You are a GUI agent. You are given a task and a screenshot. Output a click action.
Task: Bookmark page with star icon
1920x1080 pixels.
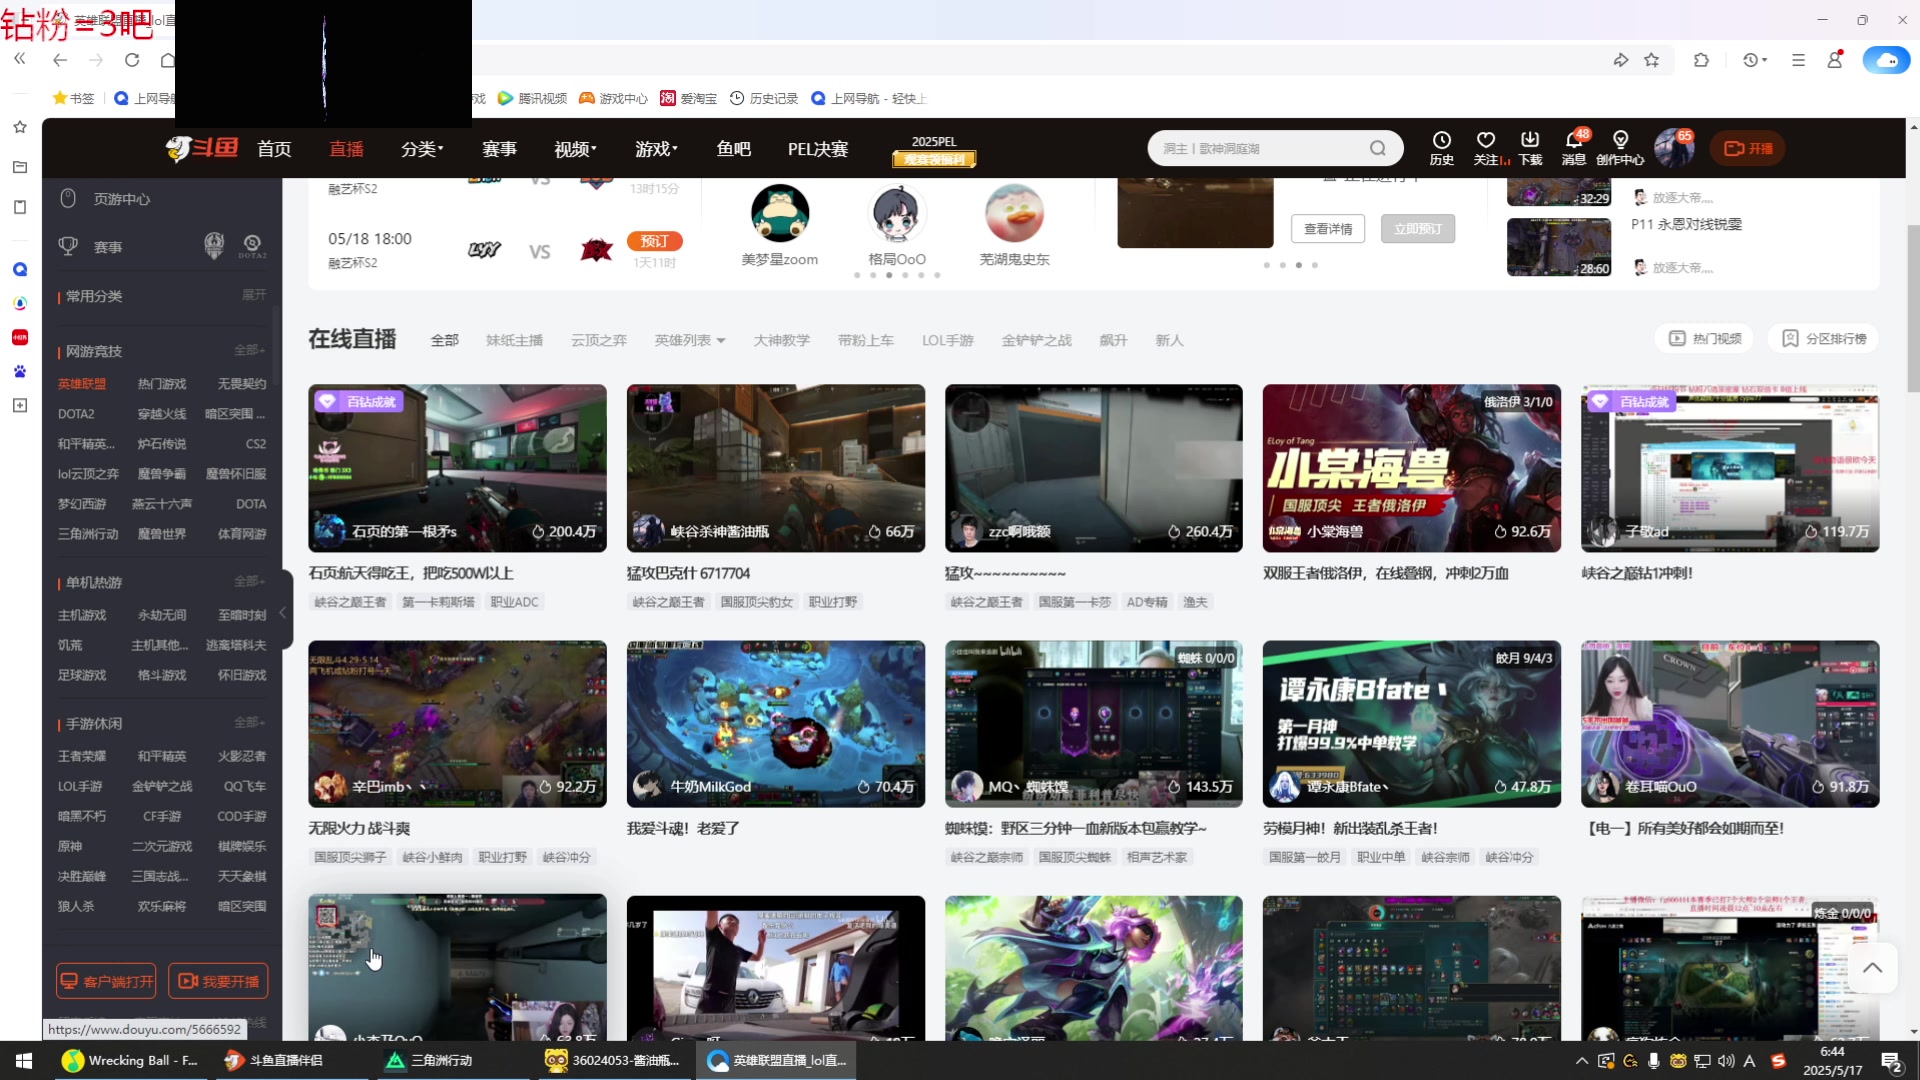coord(1652,60)
